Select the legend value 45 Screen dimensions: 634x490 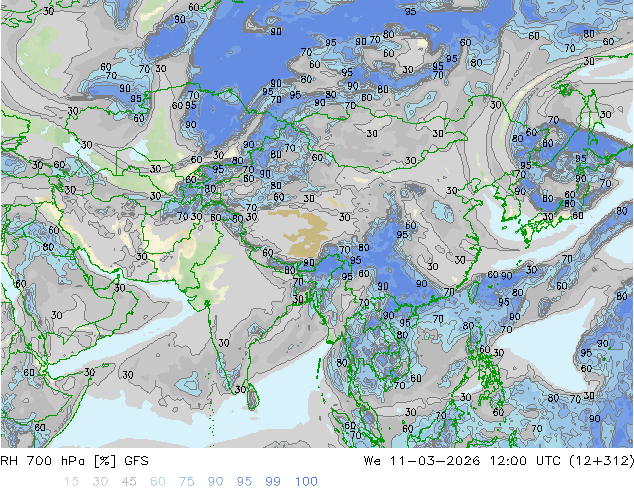[x=129, y=482]
